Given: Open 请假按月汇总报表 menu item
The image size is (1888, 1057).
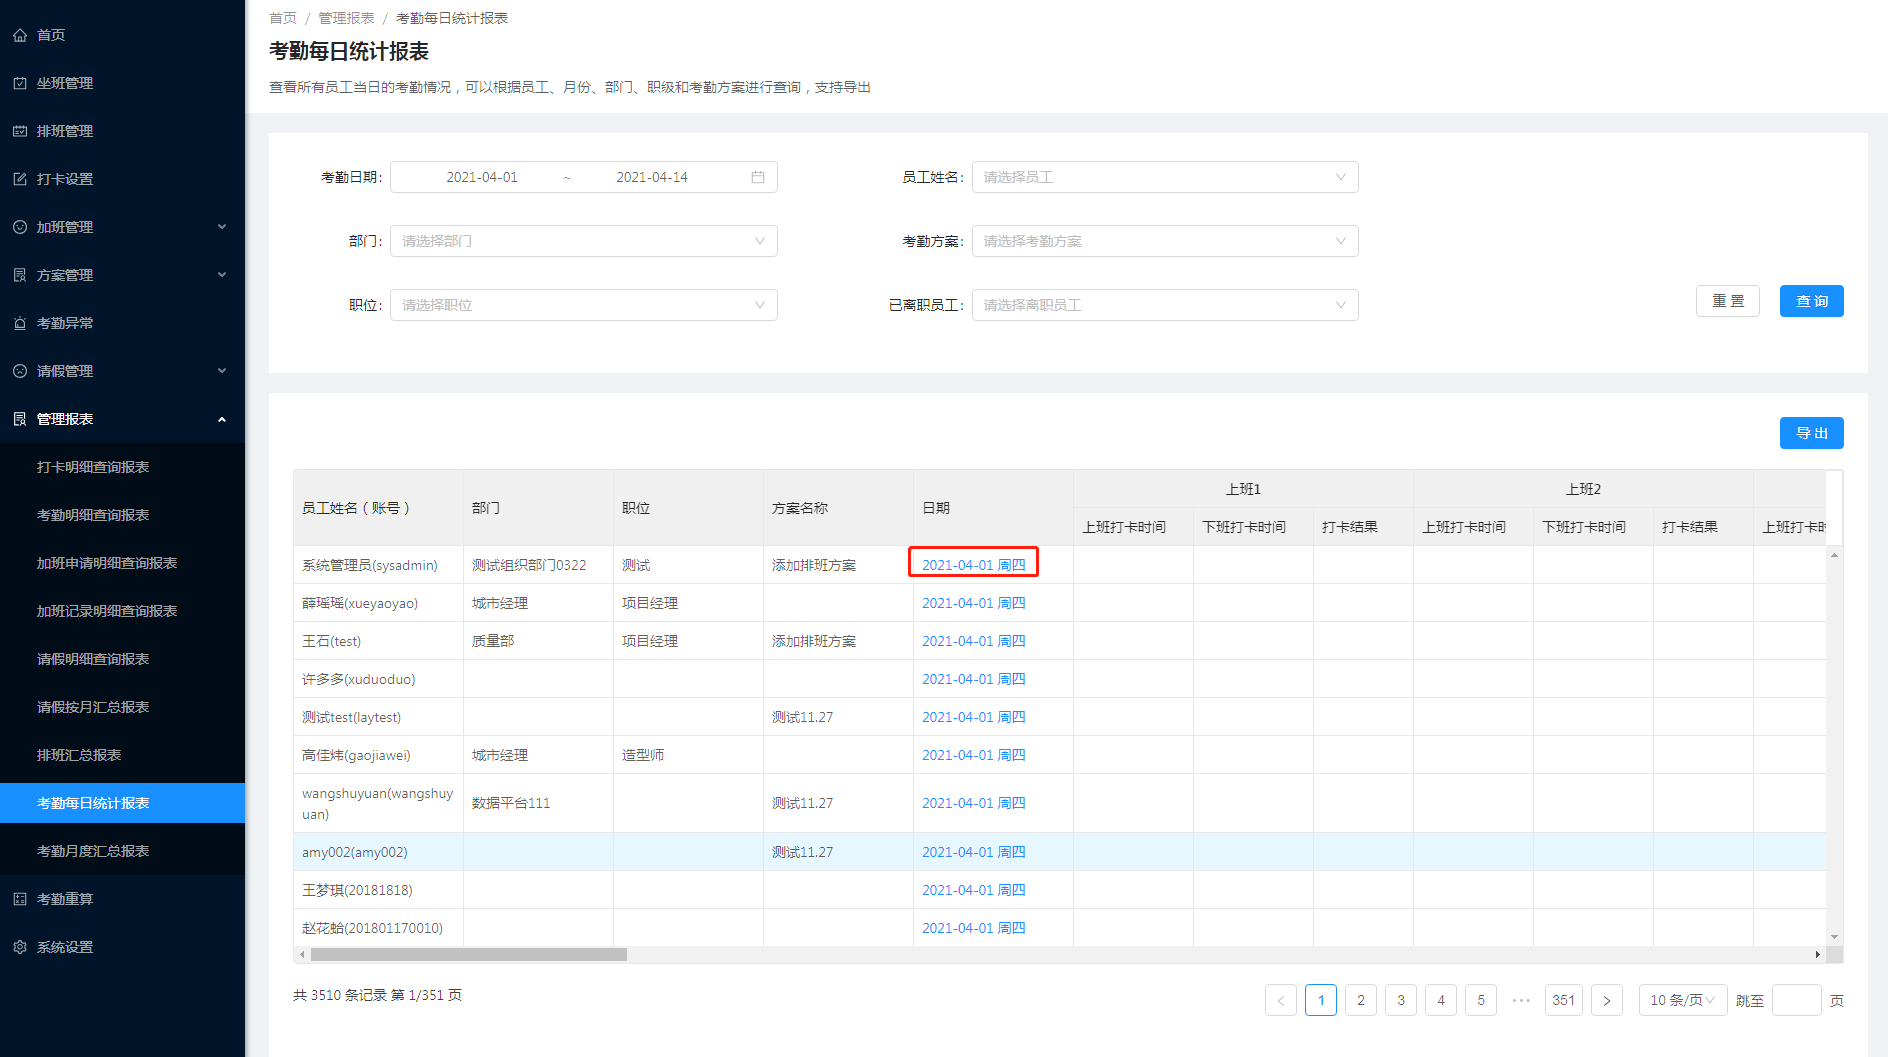Looking at the screenshot, I should (122, 707).
